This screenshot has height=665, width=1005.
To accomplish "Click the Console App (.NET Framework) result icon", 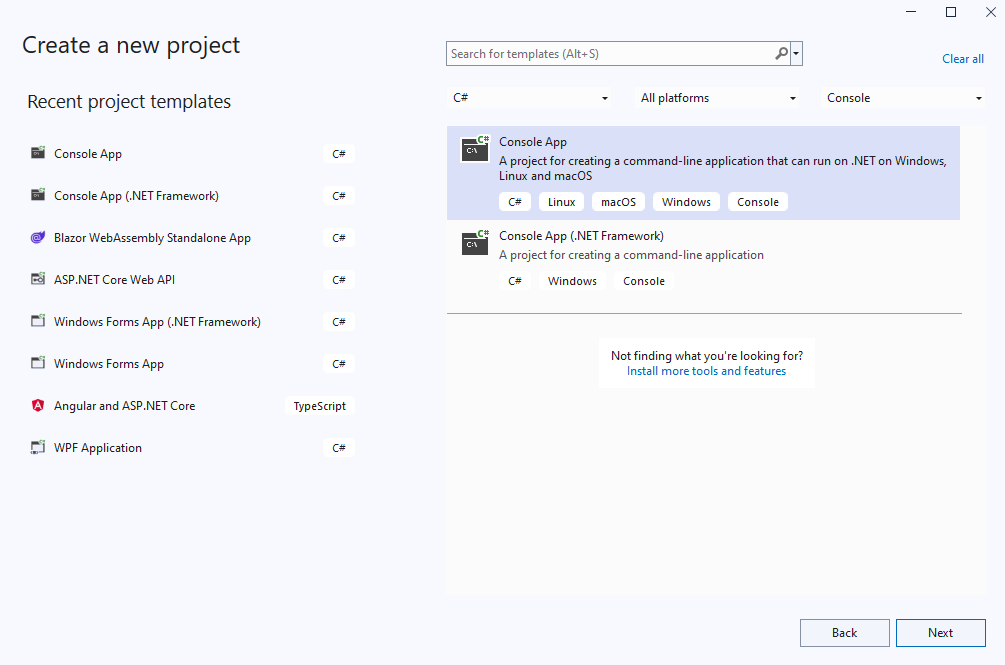I will pos(475,243).
